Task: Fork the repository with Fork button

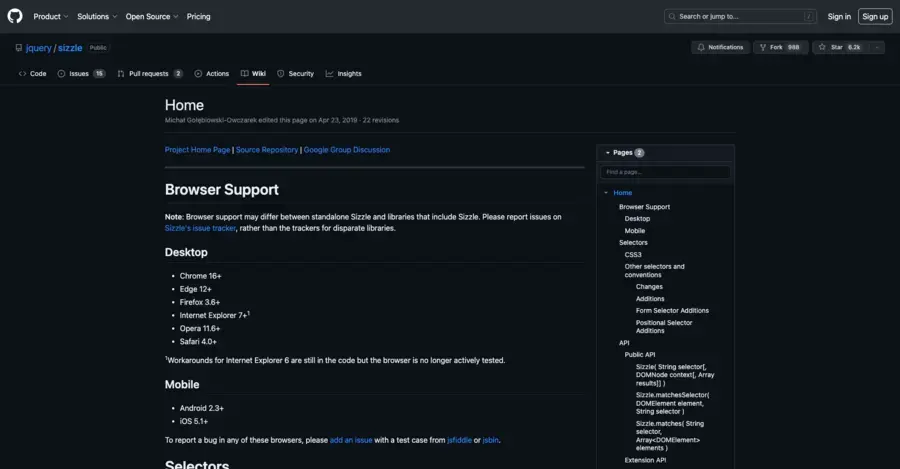Action: point(780,48)
